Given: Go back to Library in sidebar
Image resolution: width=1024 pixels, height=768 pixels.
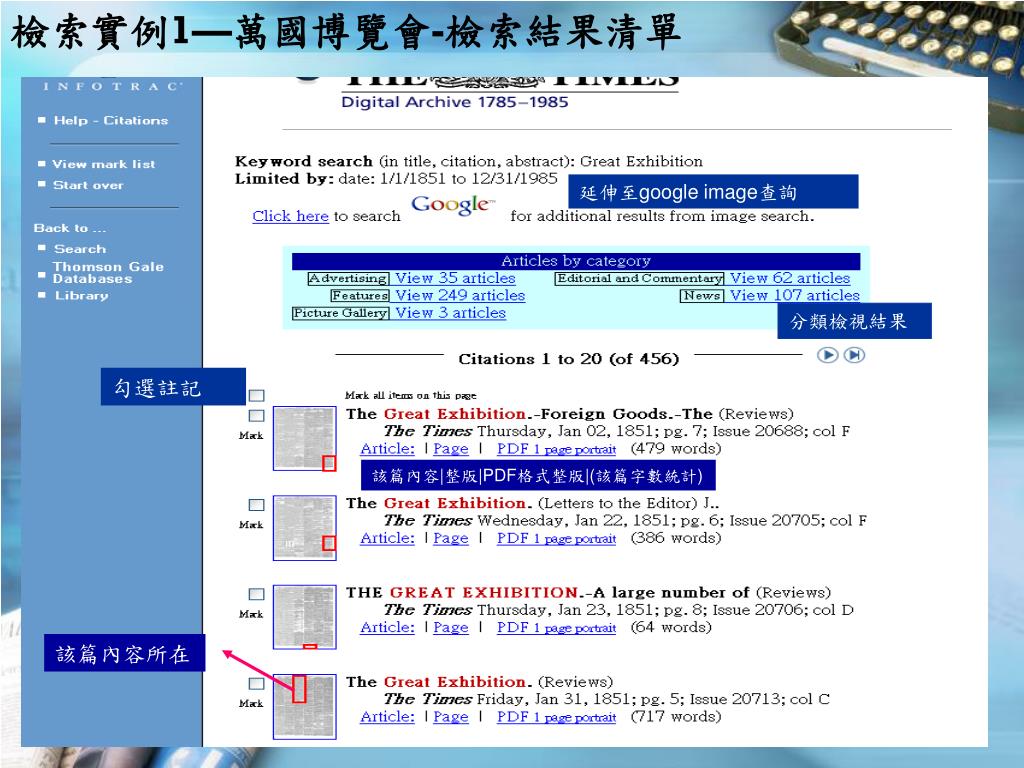Looking at the screenshot, I should (x=82, y=295).
